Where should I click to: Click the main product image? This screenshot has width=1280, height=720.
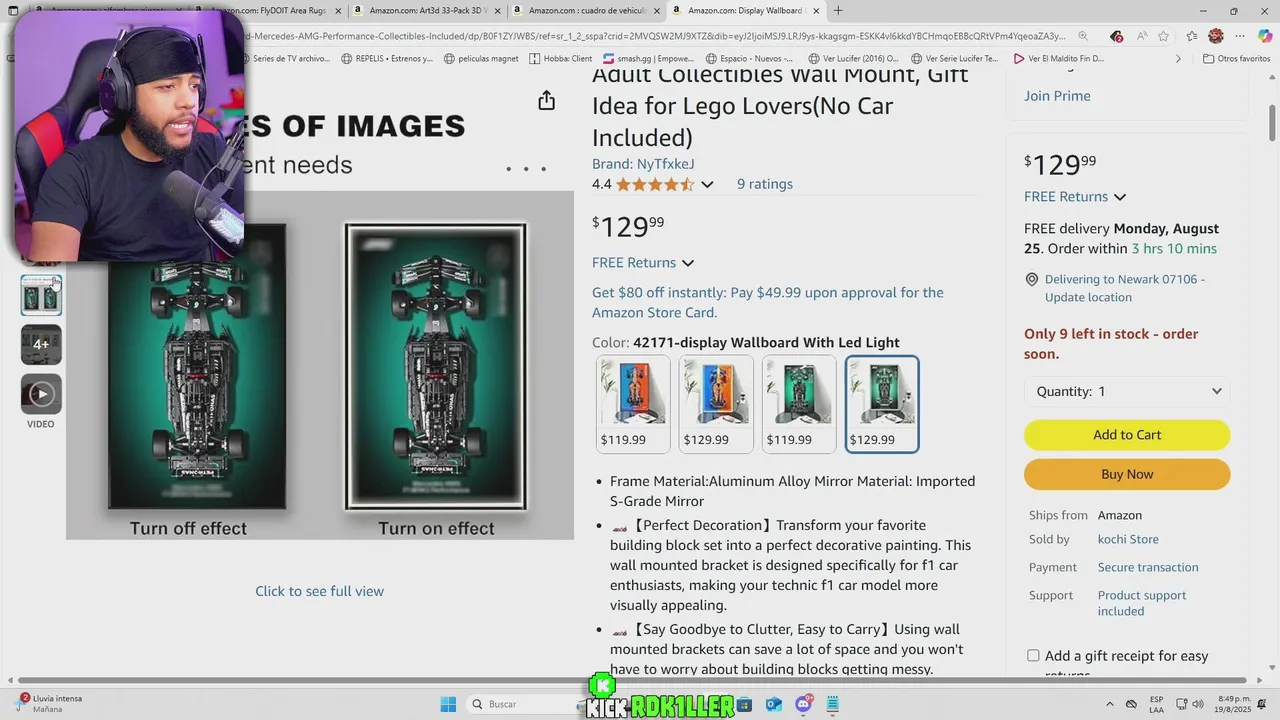tap(320, 365)
